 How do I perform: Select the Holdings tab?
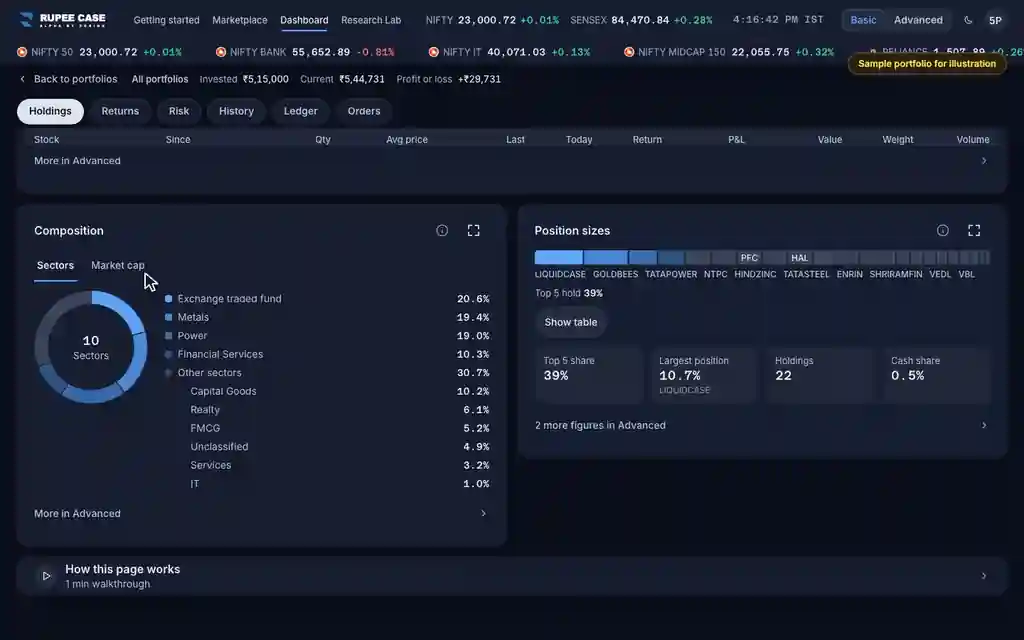(x=50, y=111)
